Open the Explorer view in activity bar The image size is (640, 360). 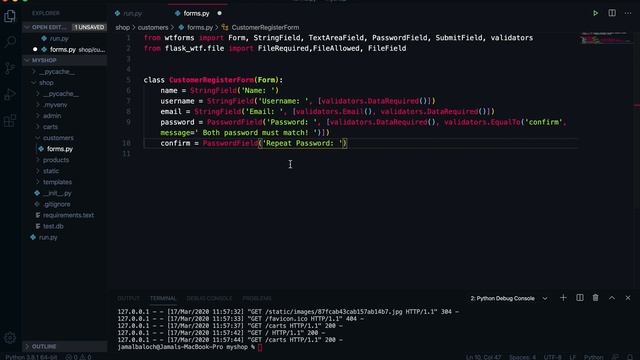pyautogui.click(x=10, y=16)
